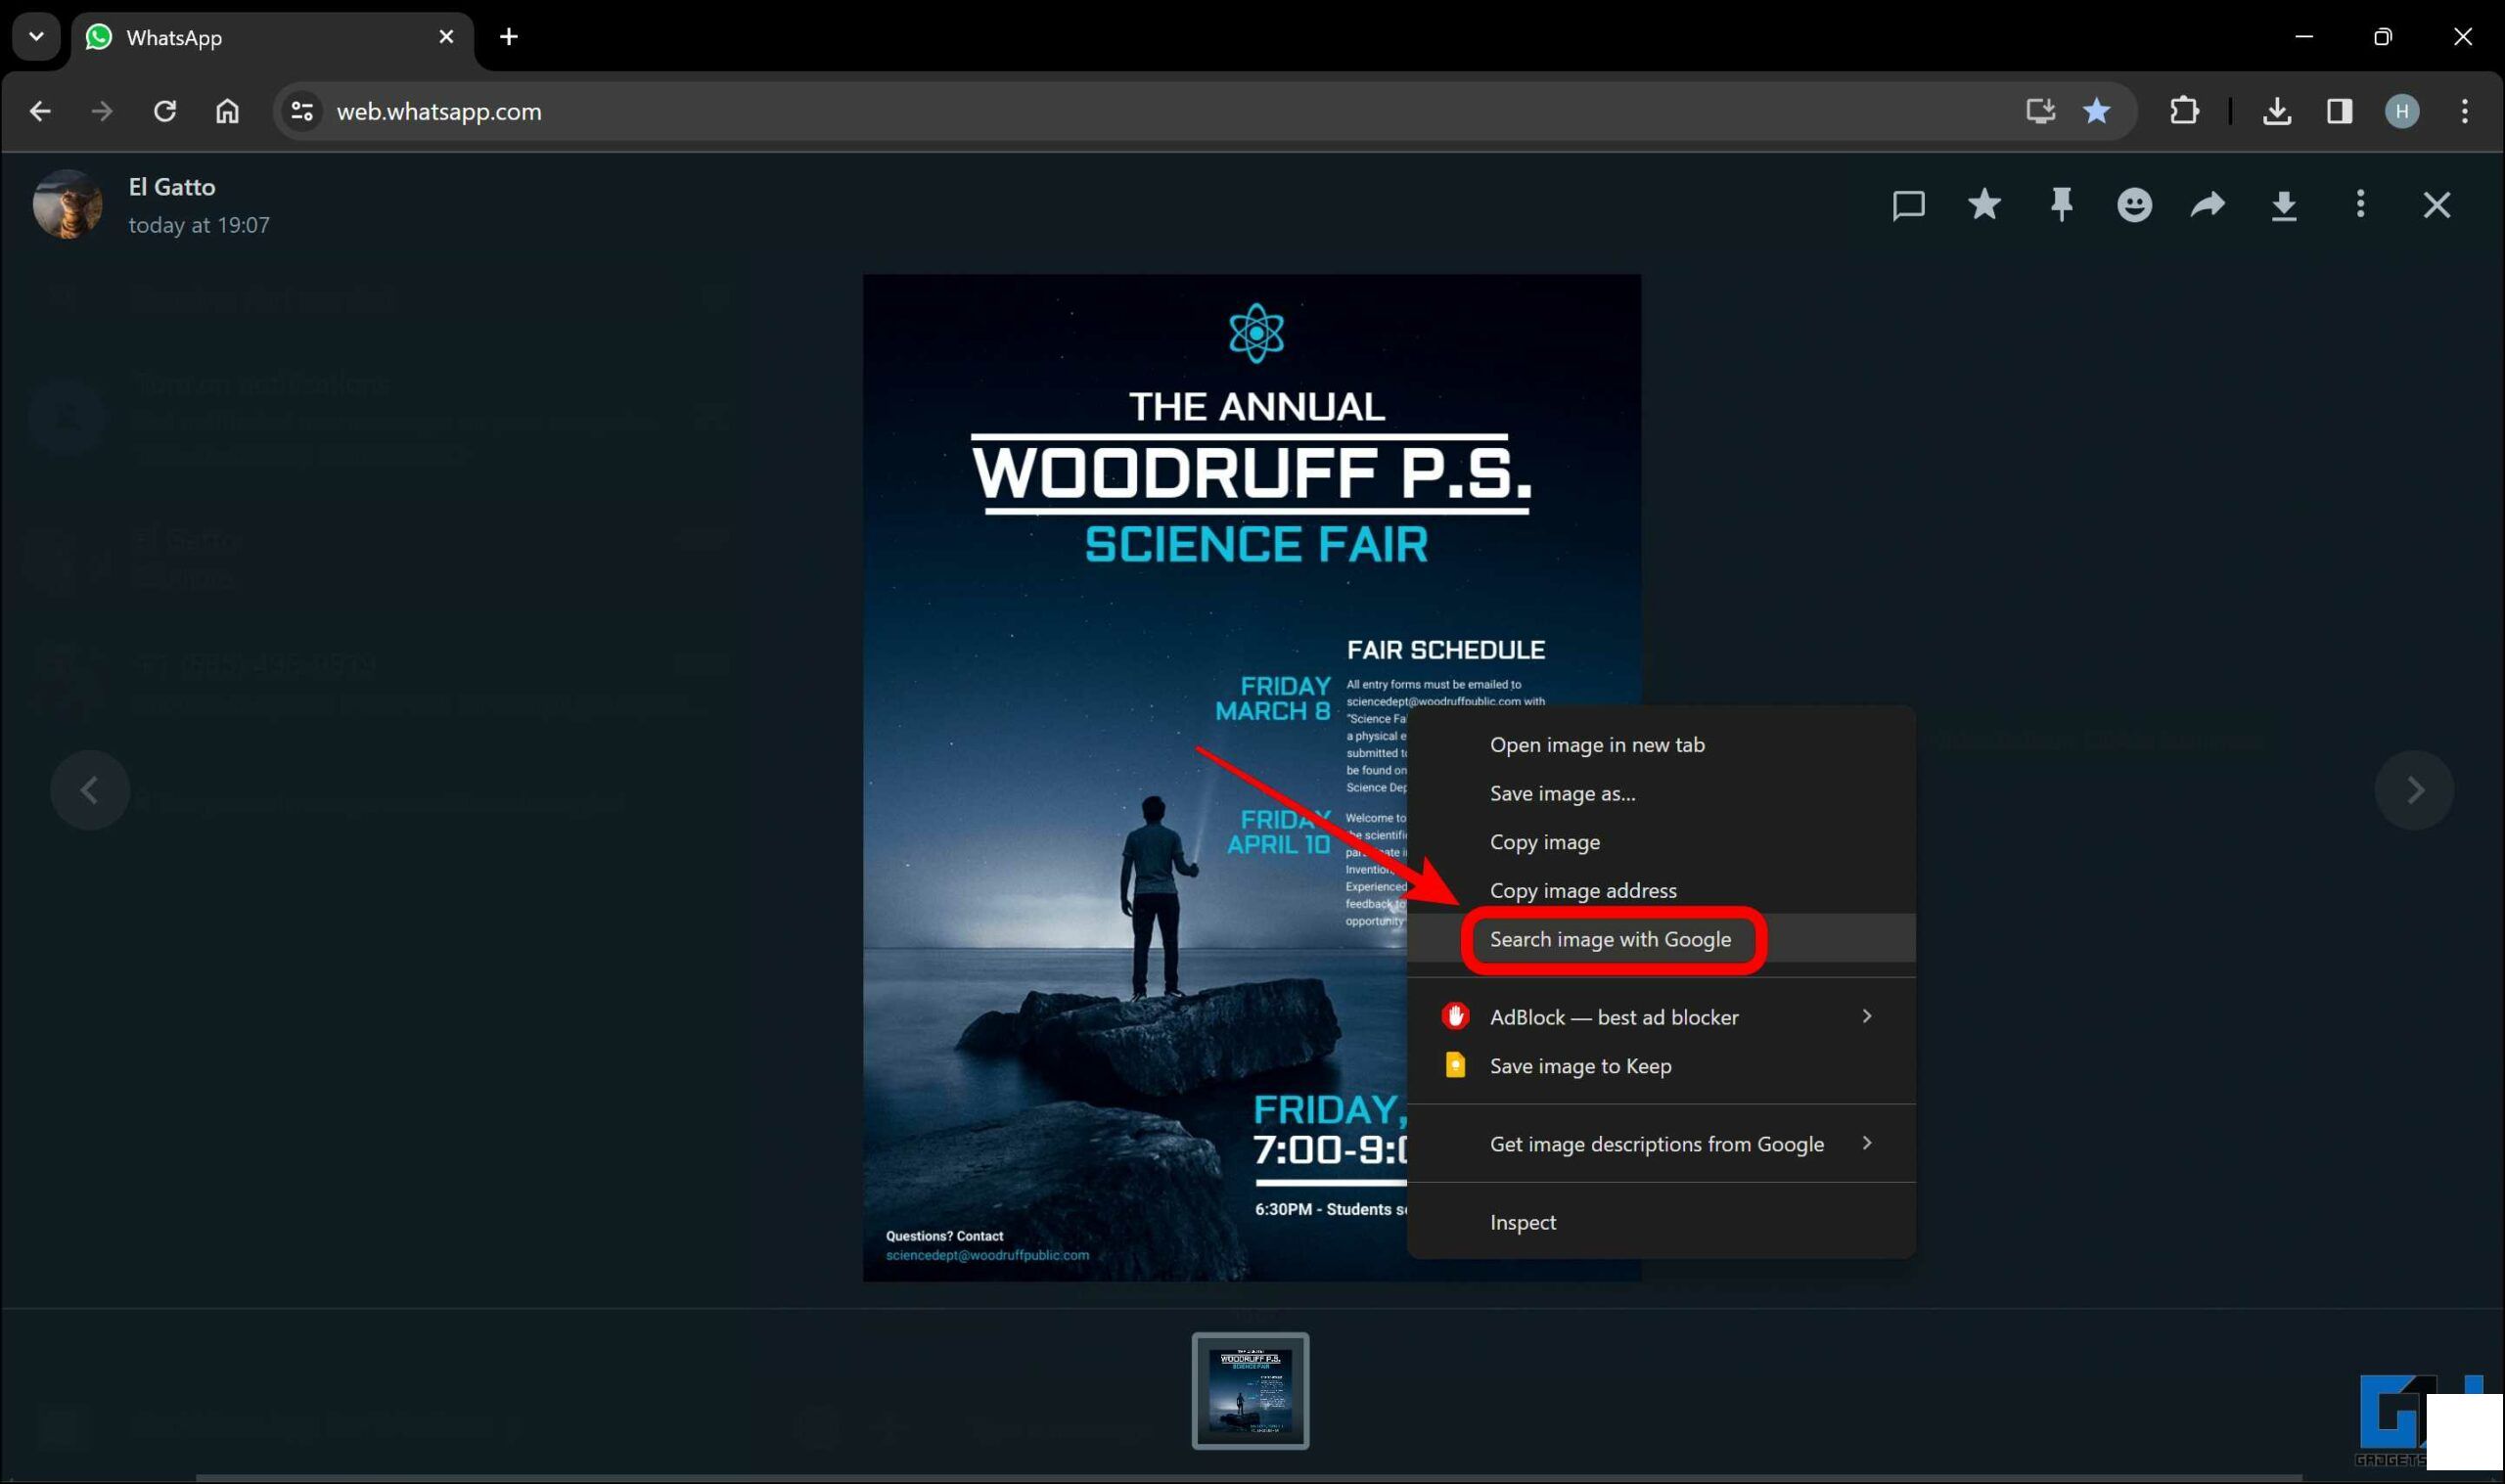Expand 'Get image descriptions from Google' submenu
This screenshot has height=1484, width=2505.
(x=1867, y=1143)
